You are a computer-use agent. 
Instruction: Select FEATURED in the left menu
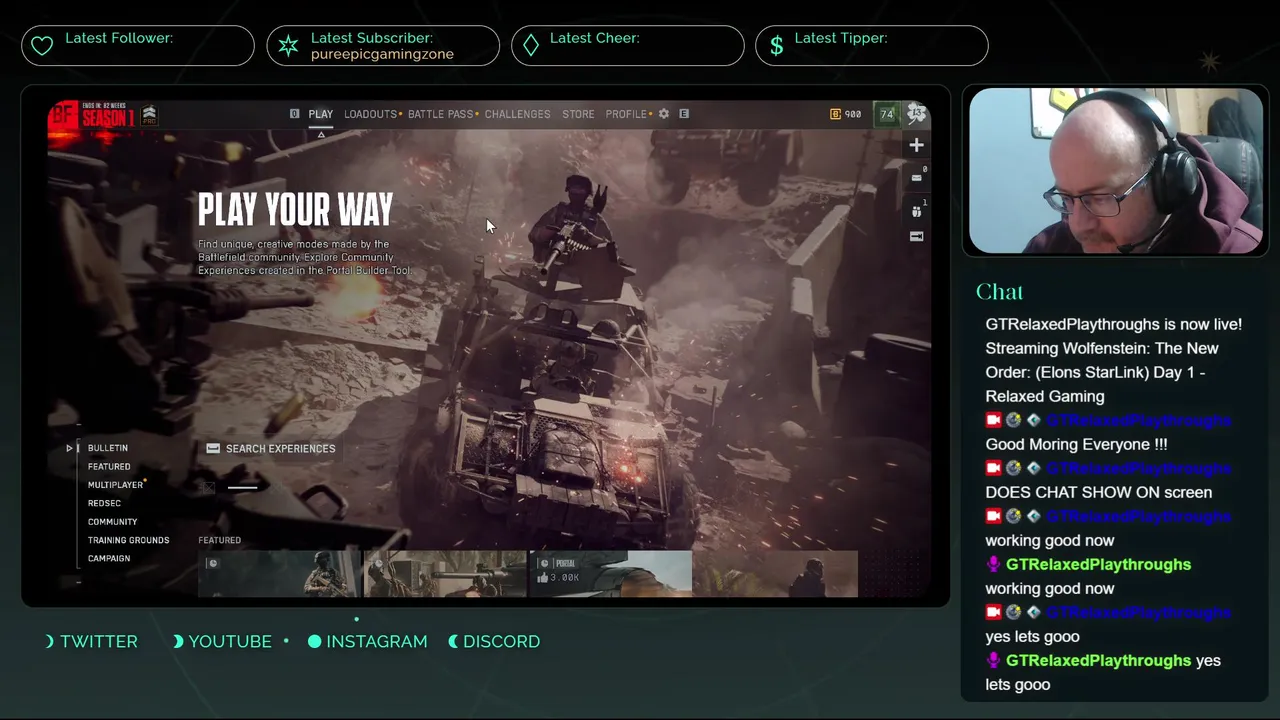click(x=109, y=467)
